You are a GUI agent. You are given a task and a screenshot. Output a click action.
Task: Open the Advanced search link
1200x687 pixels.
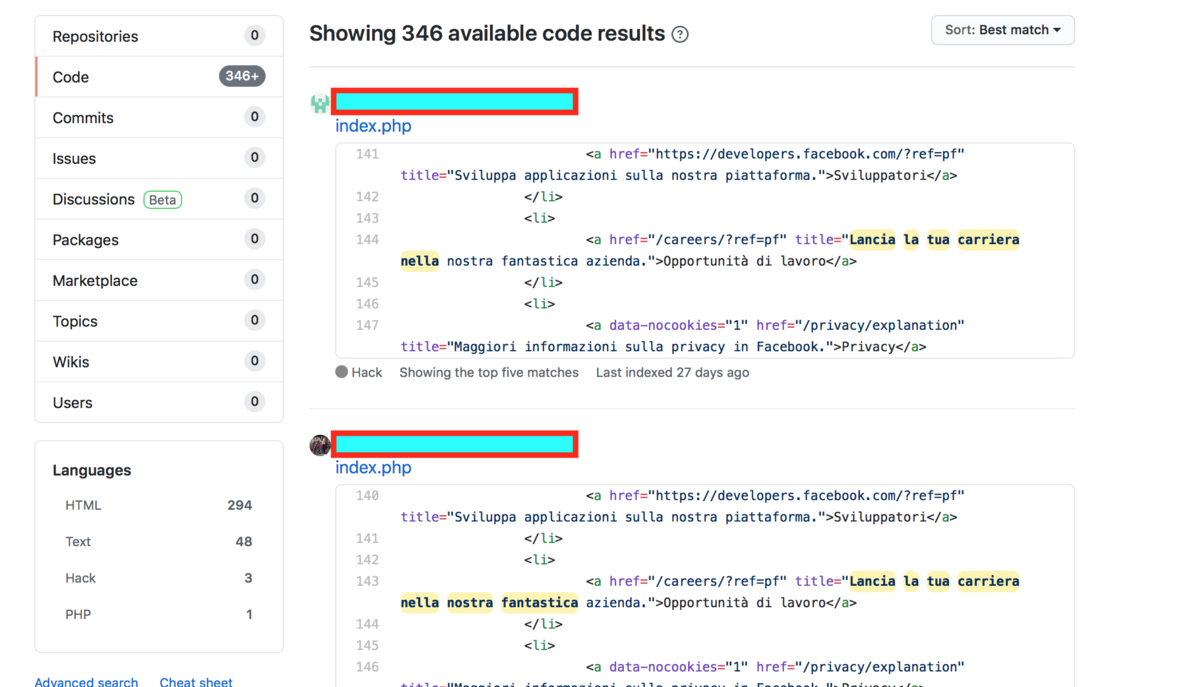(86, 681)
